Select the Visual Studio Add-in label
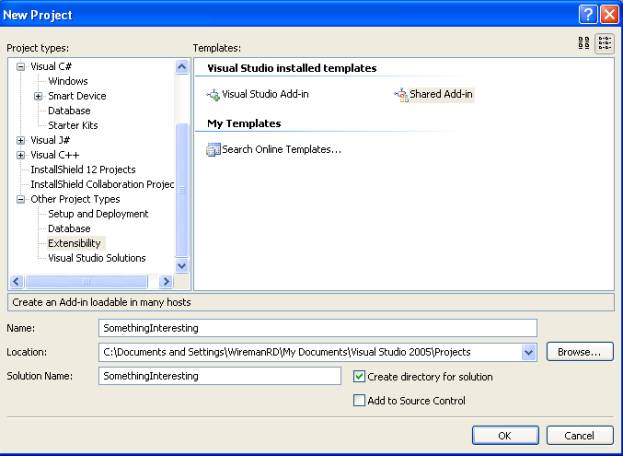The width and height of the screenshot is (623, 456). click(x=265, y=94)
